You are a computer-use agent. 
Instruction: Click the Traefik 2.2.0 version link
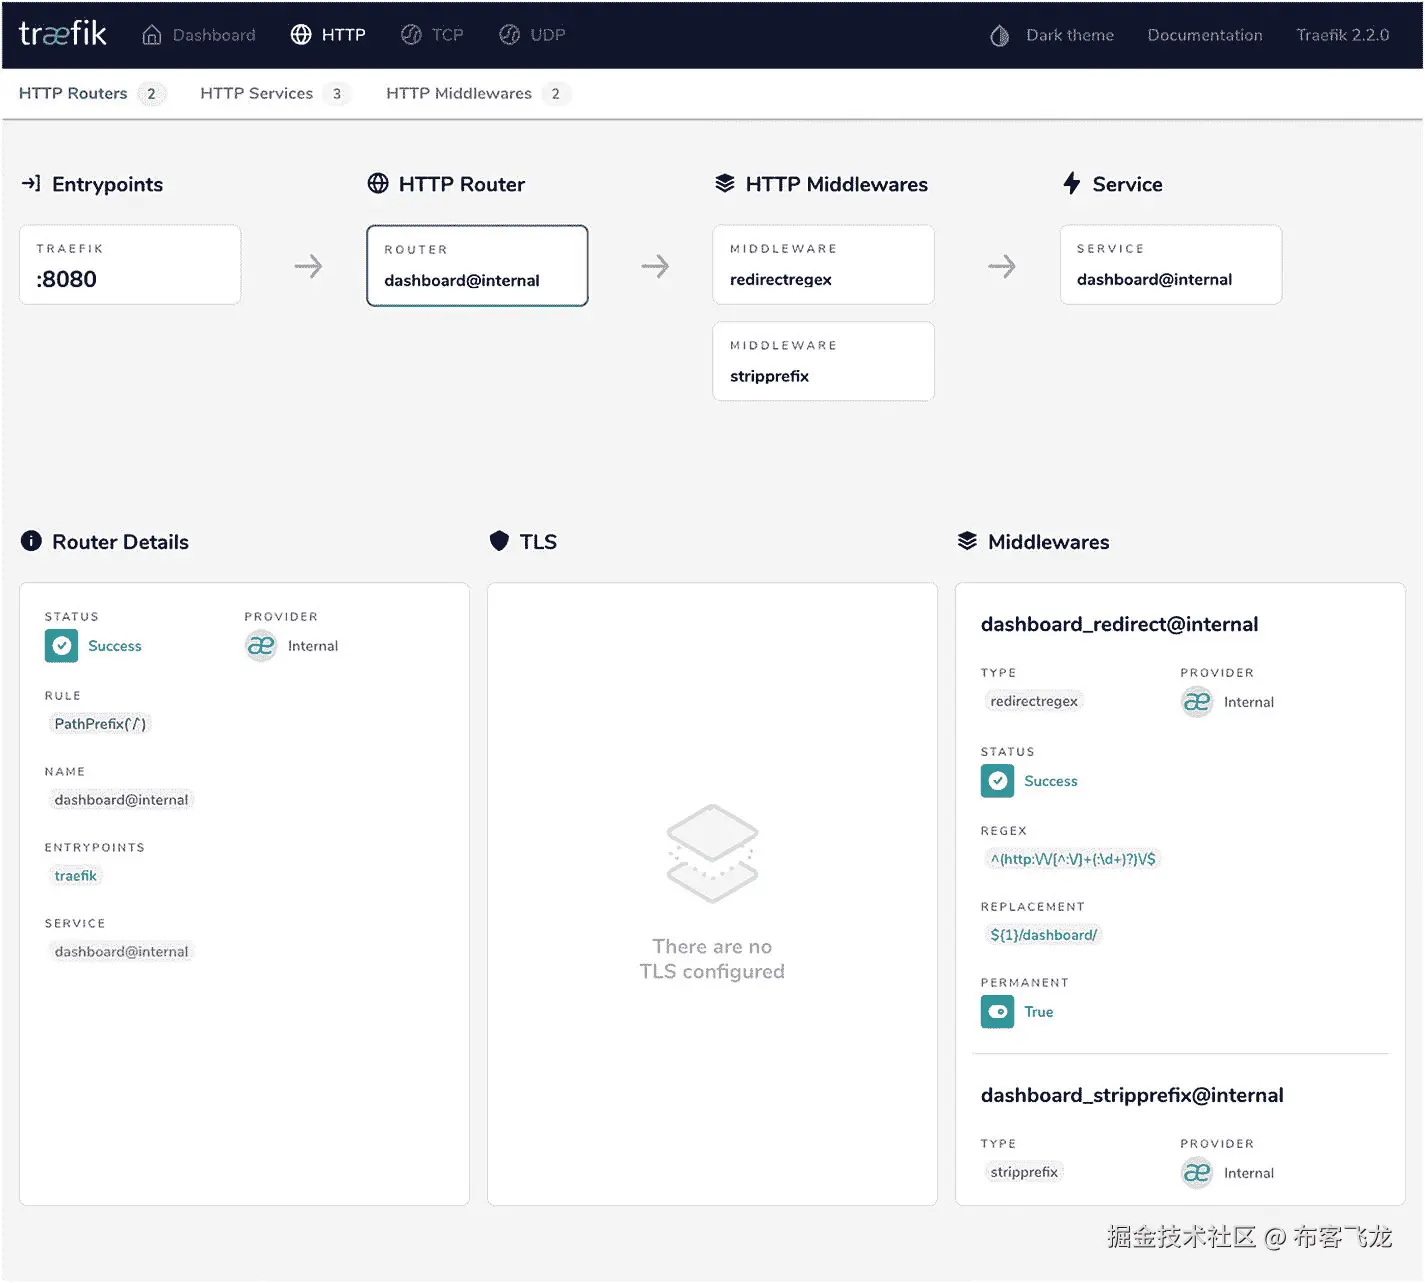click(1343, 35)
